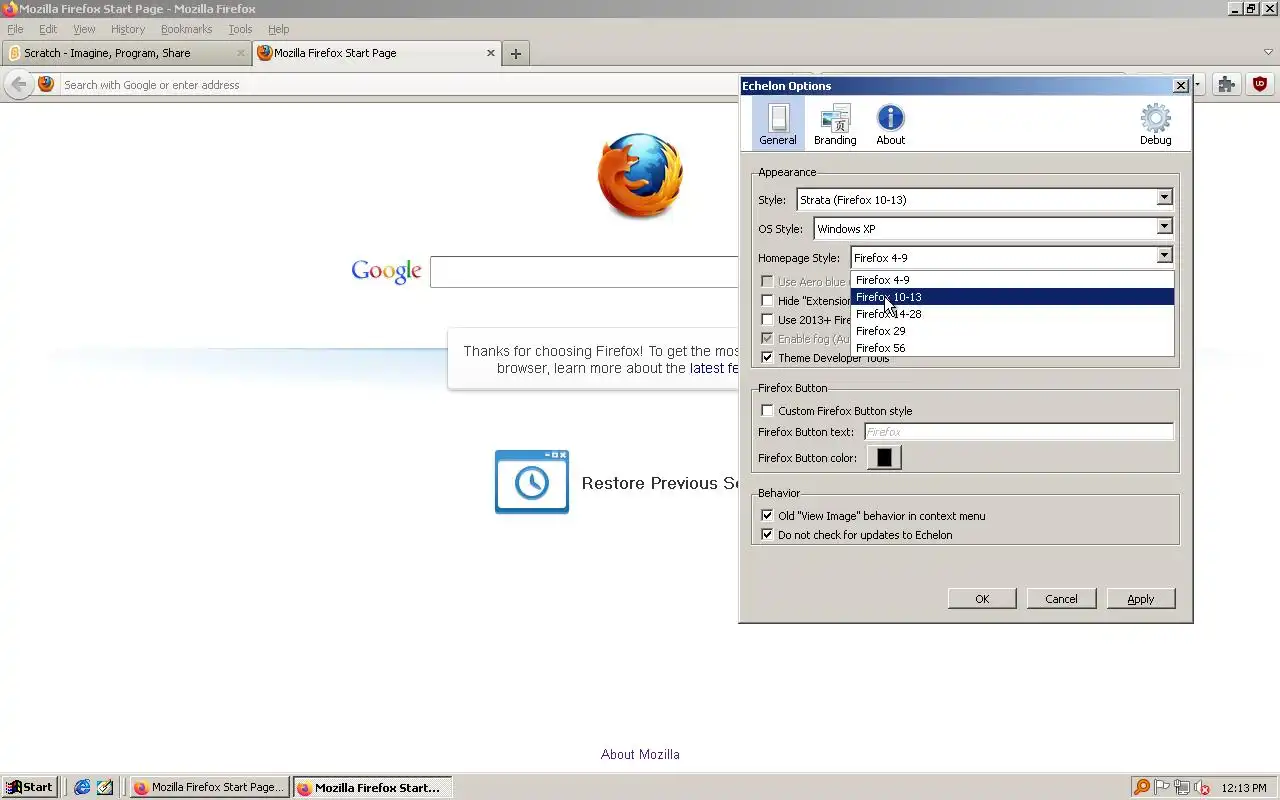1280x800 pixels.
Task: Open the Help menu
Action: (279, 29)
